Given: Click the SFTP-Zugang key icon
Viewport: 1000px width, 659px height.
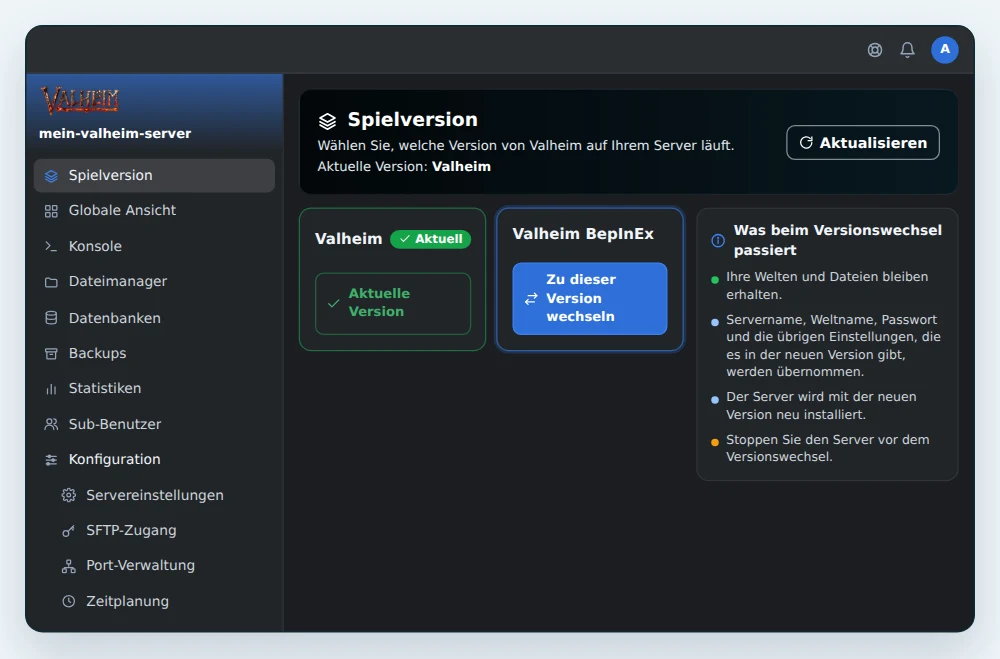Looking at the screenshot, I should pyautogui.click(x=68, y=531).
